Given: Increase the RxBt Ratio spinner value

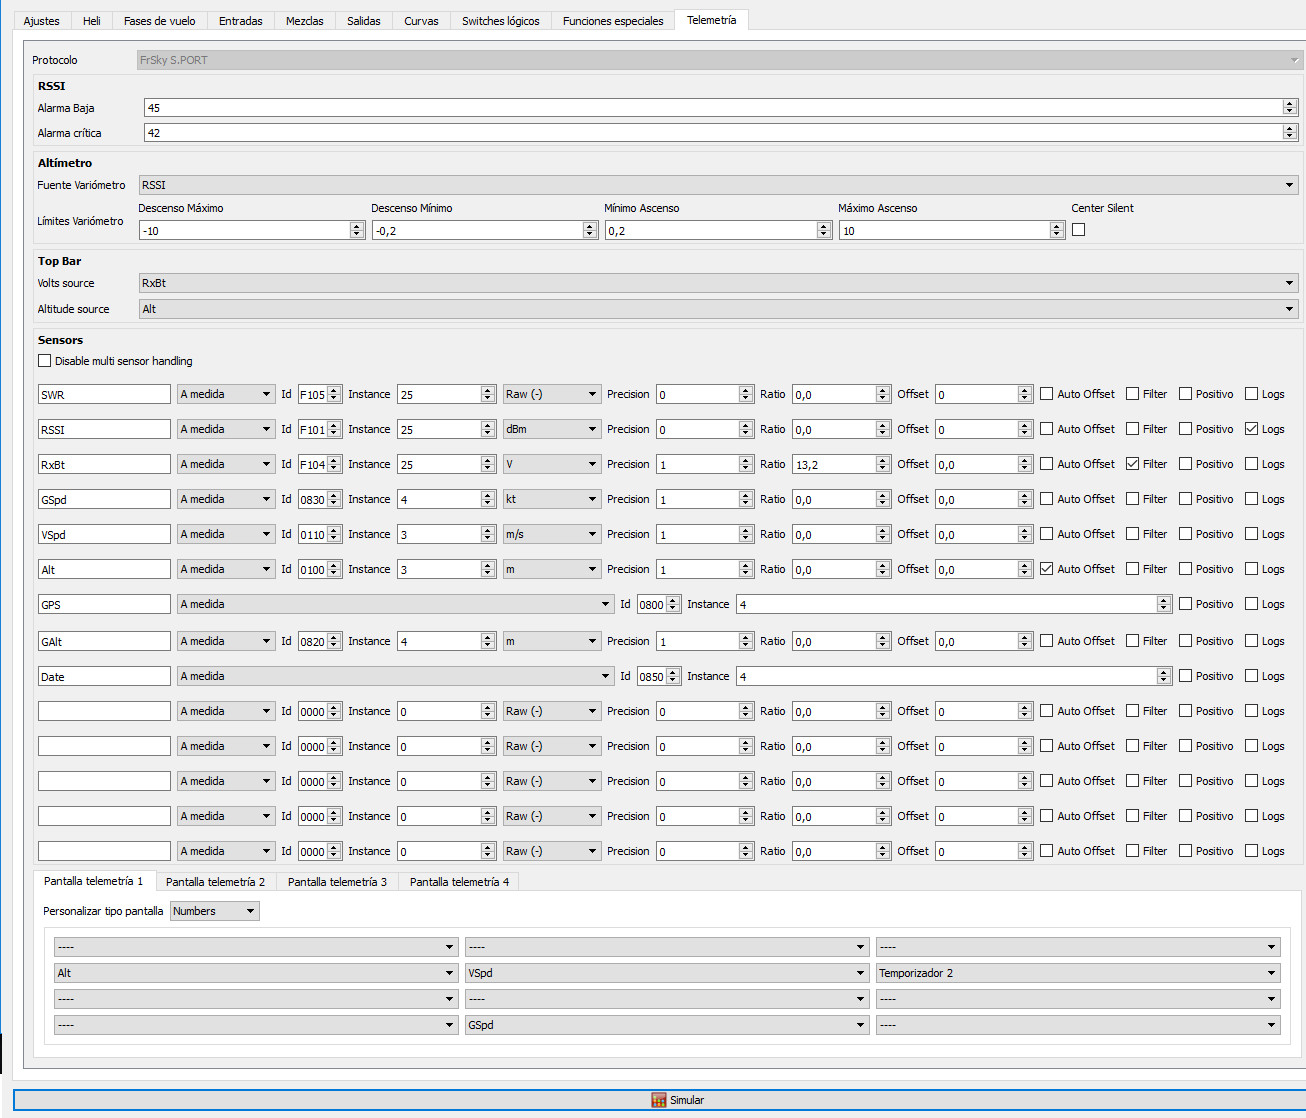Looking at the screenshot, I should click(882, 460).
